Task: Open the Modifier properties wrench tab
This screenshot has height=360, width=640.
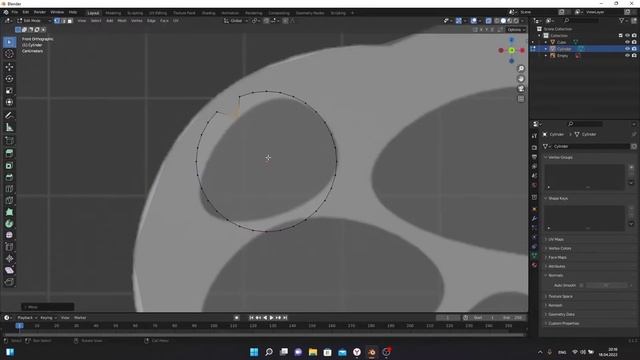Action: pyautogui.click(x=534, y=219)
